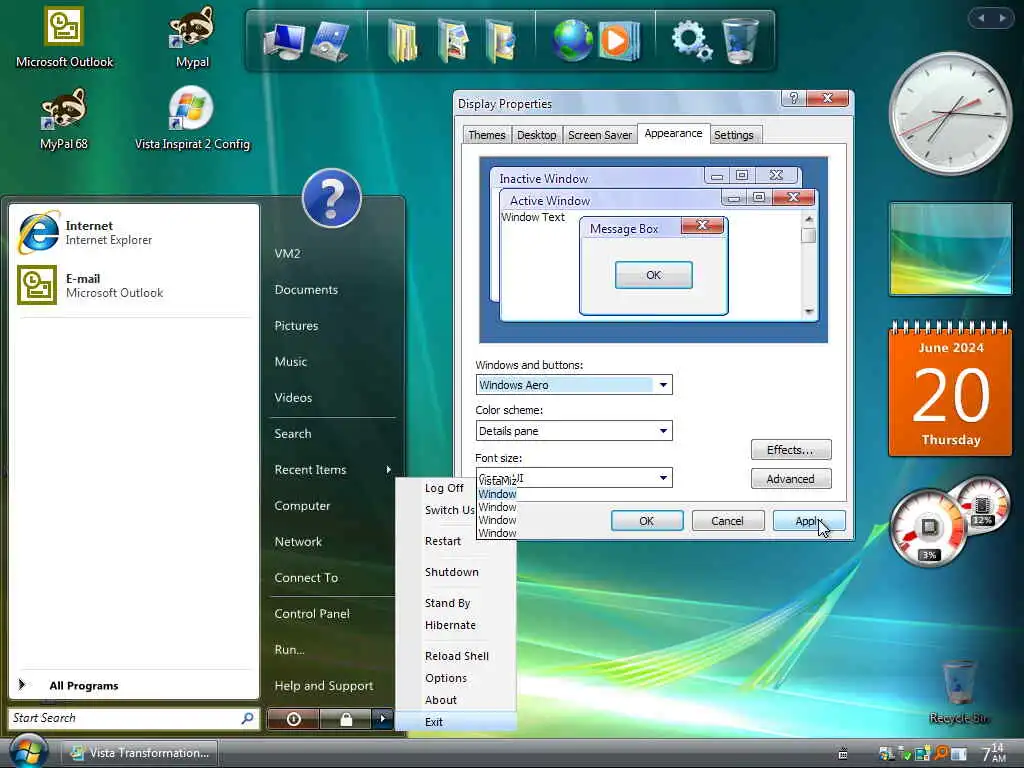Click the Effects... button
The height and width of the screenshot is (768, 1024).
click(x=791, y=449)
